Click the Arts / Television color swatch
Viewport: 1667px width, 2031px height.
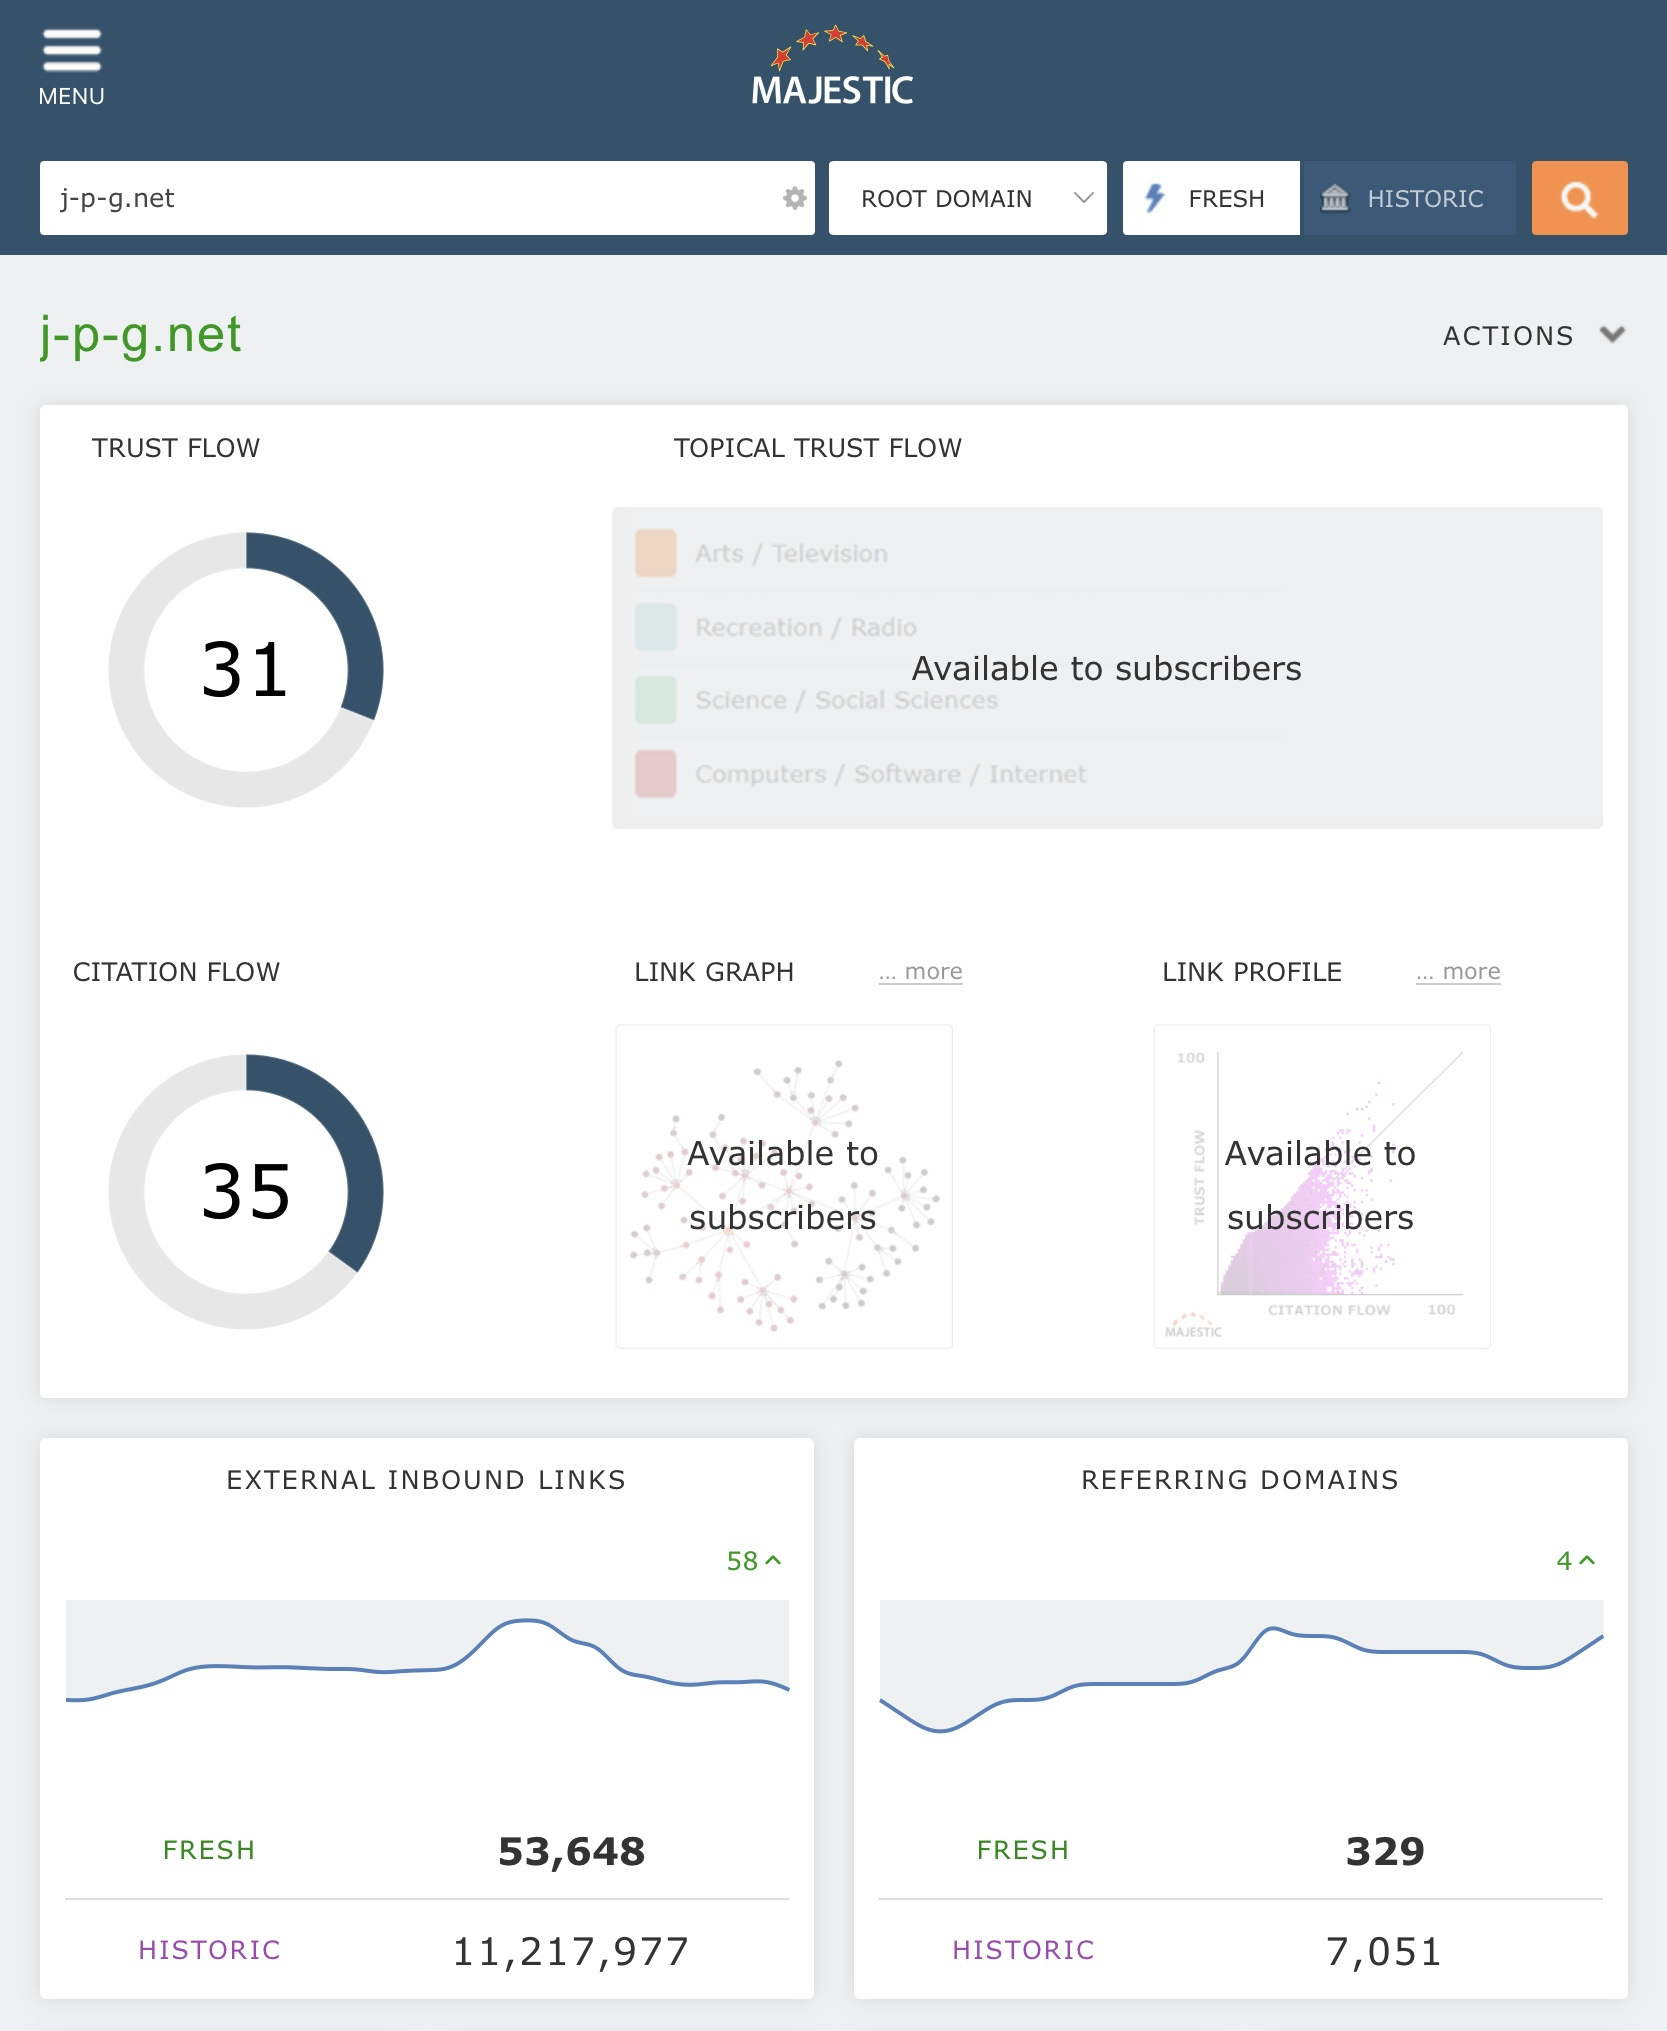[656, 553]
